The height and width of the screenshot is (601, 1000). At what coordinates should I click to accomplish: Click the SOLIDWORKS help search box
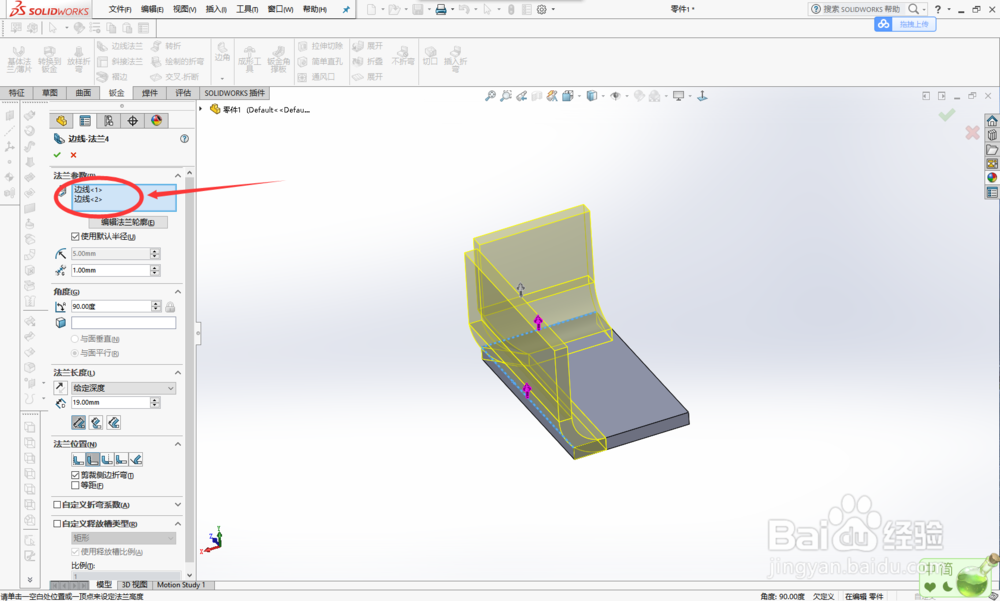pyautogui.click(x=857, y=9)
